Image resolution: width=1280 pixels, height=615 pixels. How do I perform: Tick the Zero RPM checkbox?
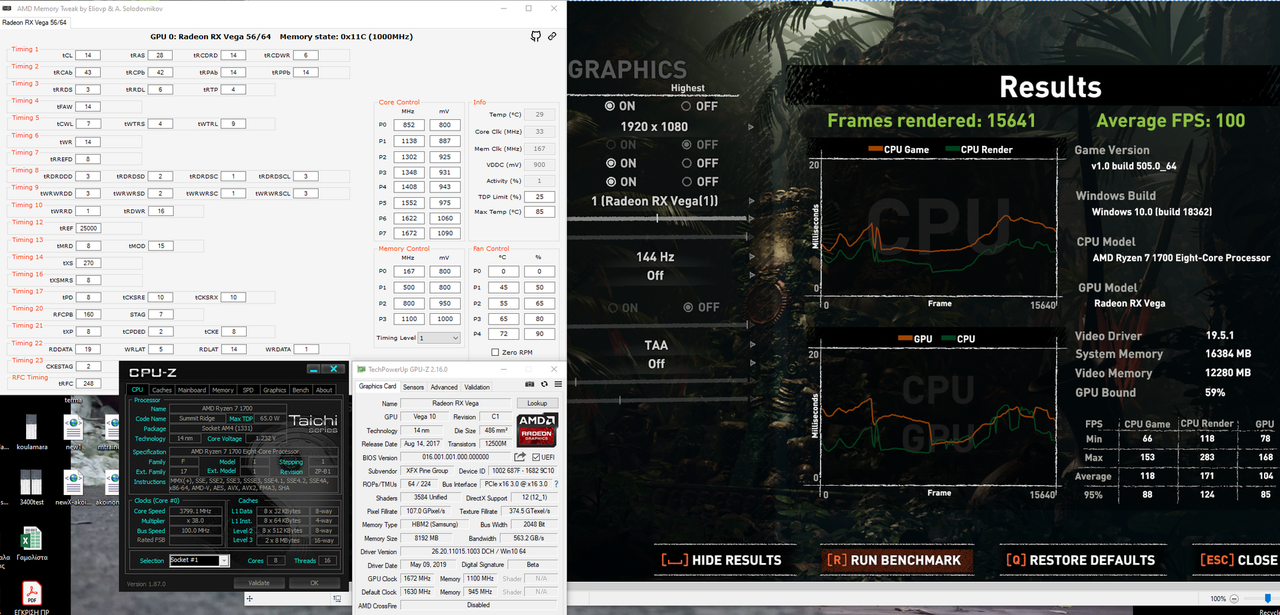pyautogui.click(x=495, y=352)
